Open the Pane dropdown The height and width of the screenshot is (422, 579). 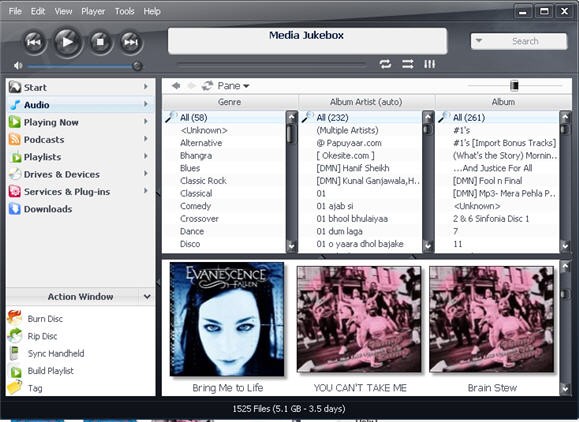(x=233, y=86)
